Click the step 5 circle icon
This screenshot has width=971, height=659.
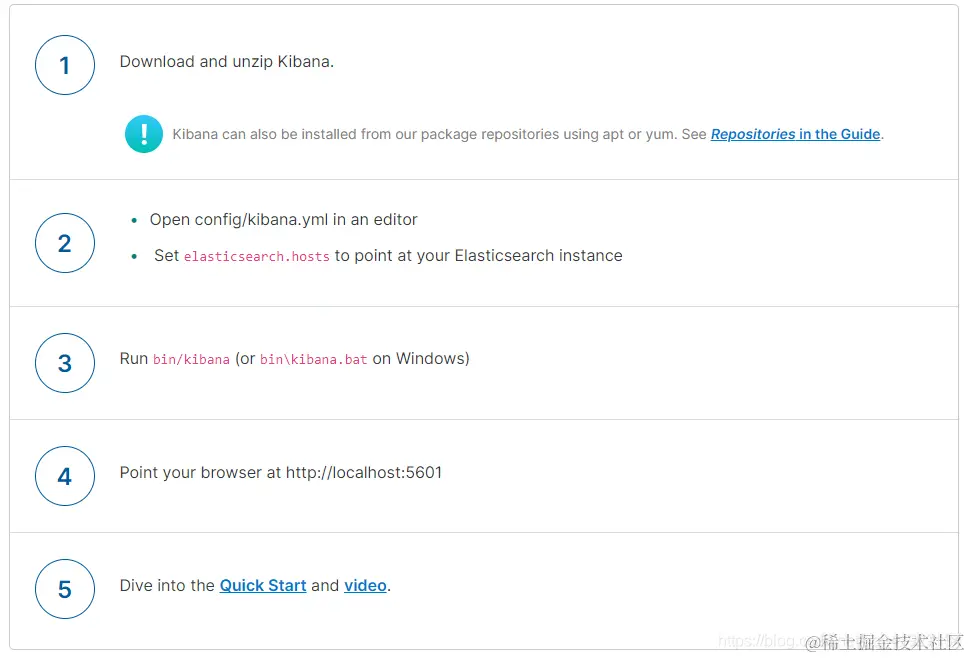(65, 588)
